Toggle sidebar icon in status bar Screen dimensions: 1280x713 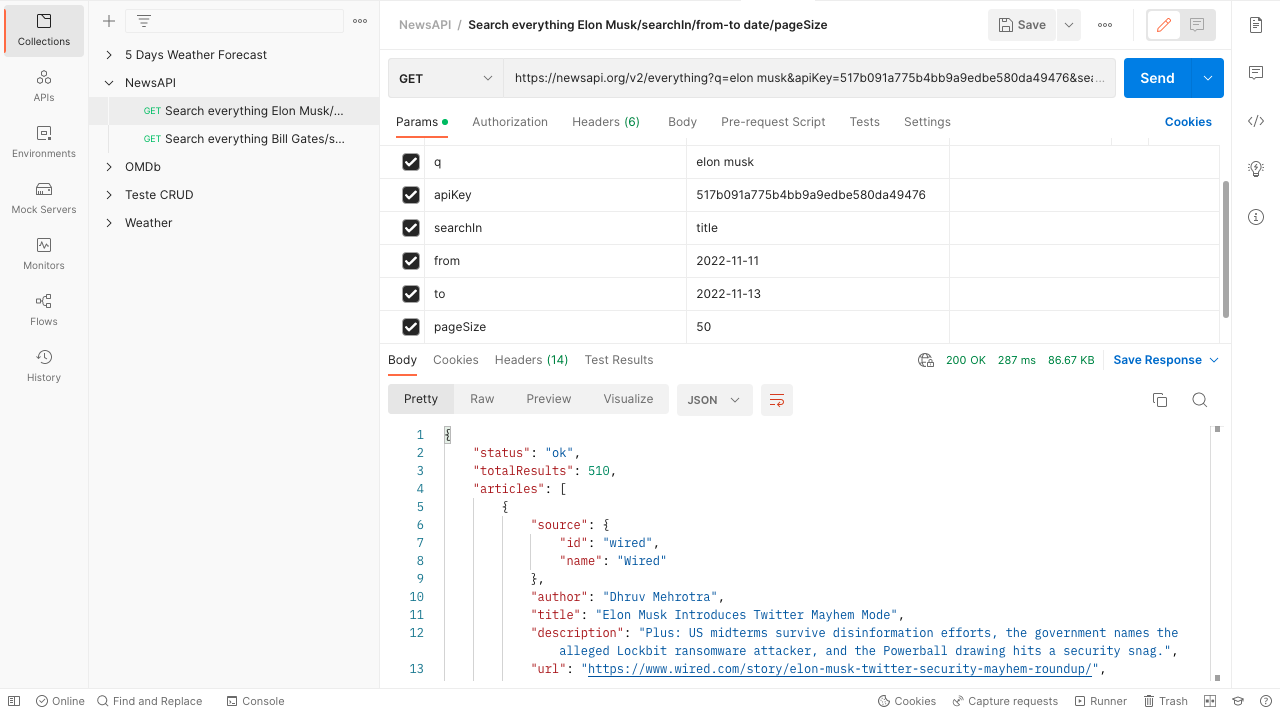[x=14, y=701]
